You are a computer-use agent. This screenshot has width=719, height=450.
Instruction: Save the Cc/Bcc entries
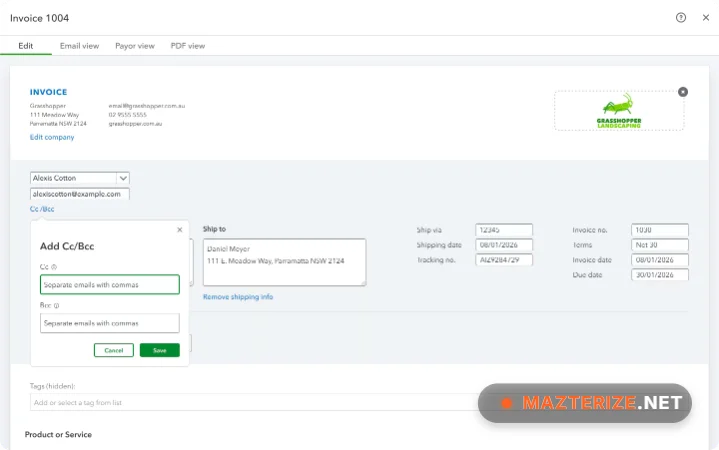coord(160,350)
